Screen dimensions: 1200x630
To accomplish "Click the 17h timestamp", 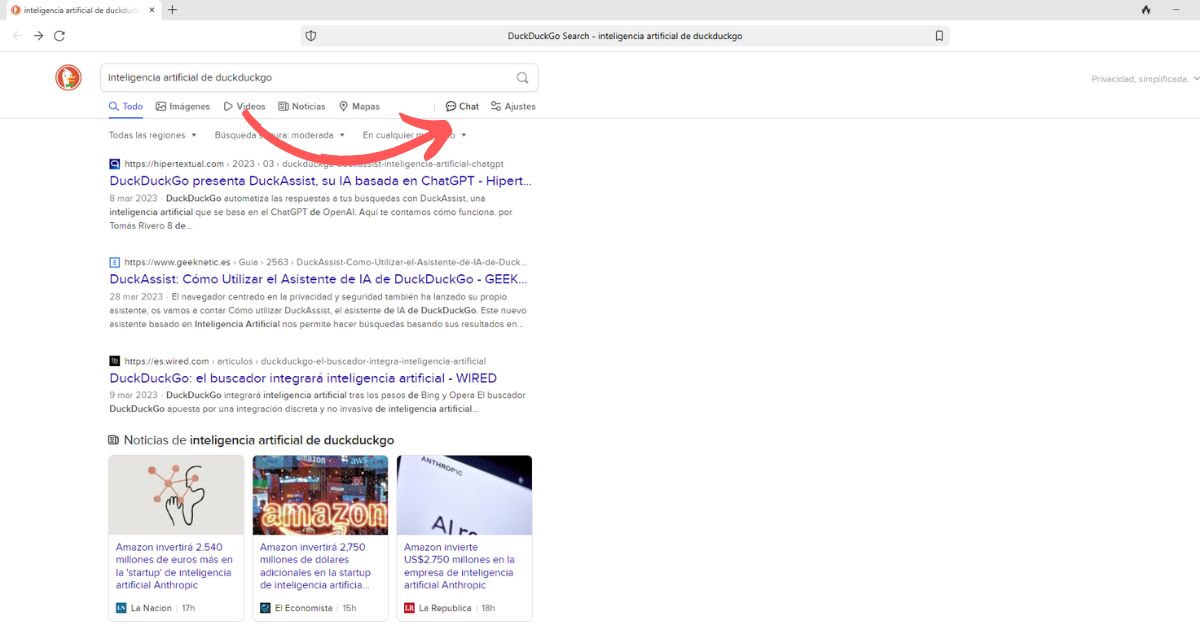I will tap(188, 608).
